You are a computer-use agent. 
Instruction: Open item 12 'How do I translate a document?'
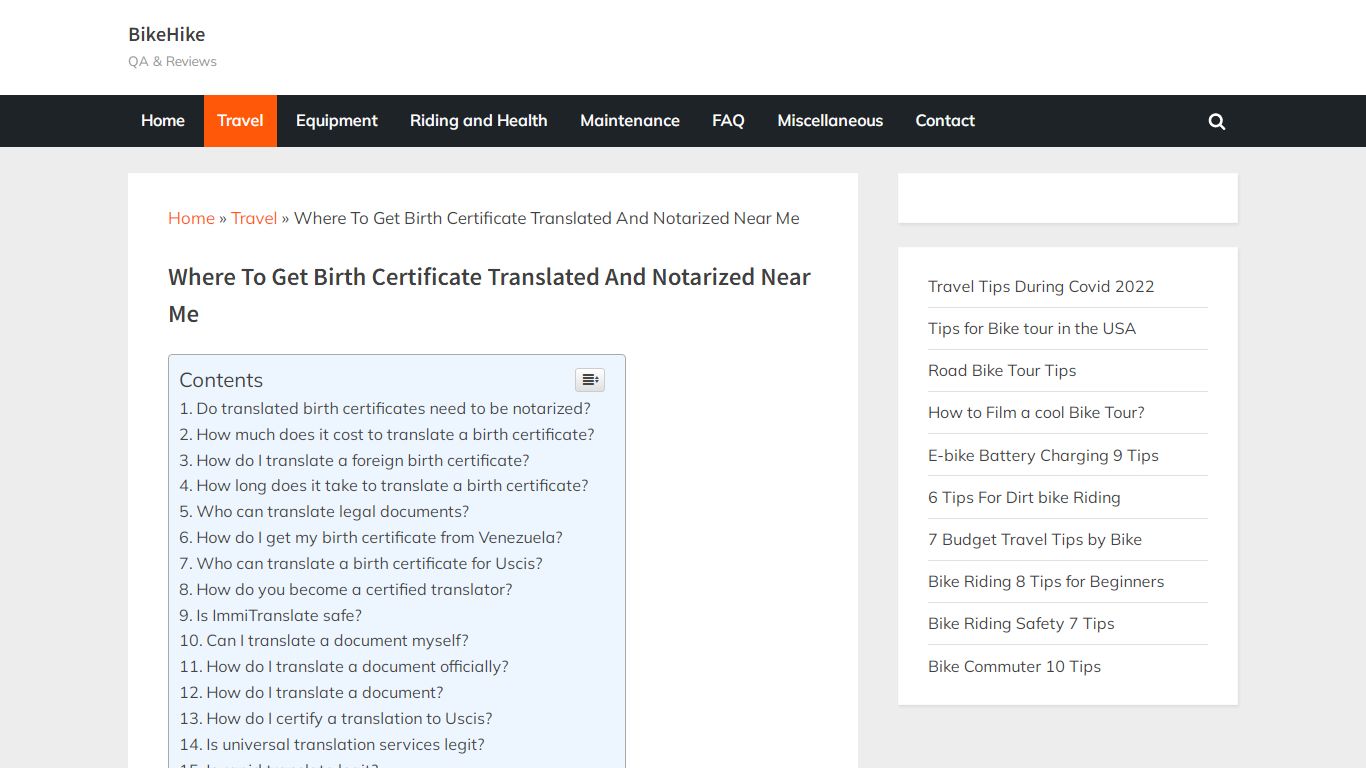(311, 692)
